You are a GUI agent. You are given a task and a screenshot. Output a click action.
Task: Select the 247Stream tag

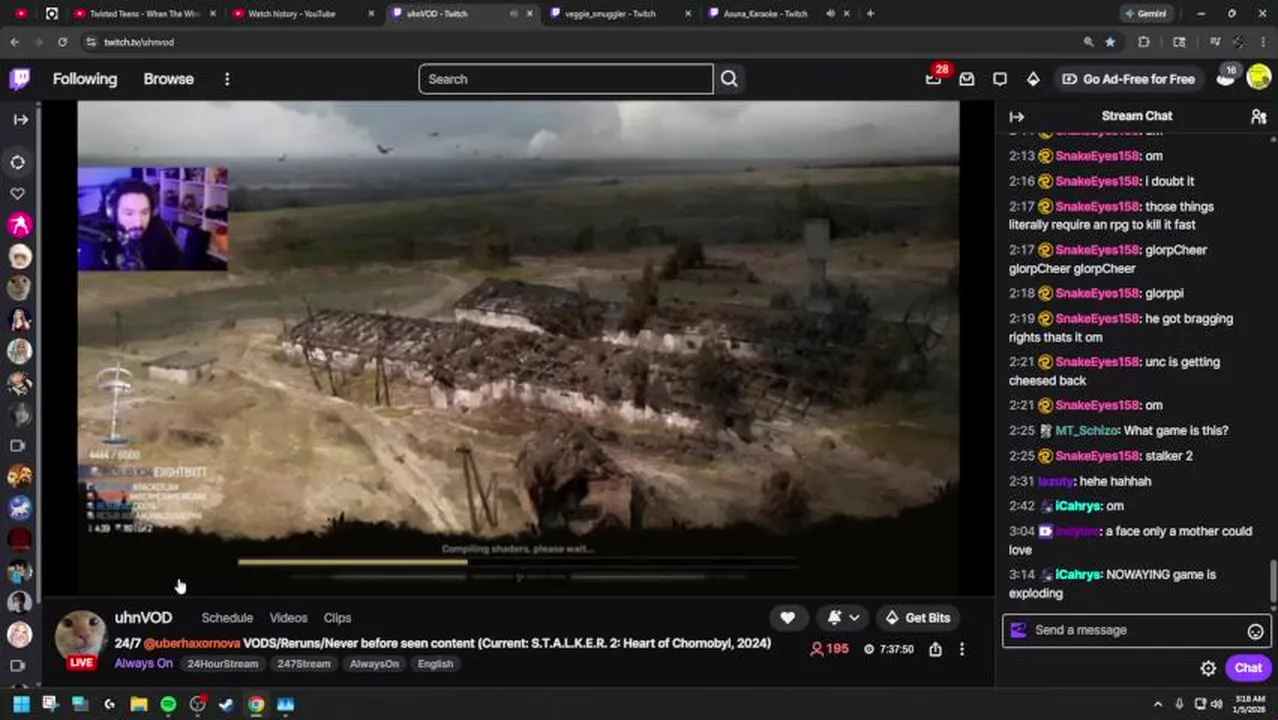(304, 664)
